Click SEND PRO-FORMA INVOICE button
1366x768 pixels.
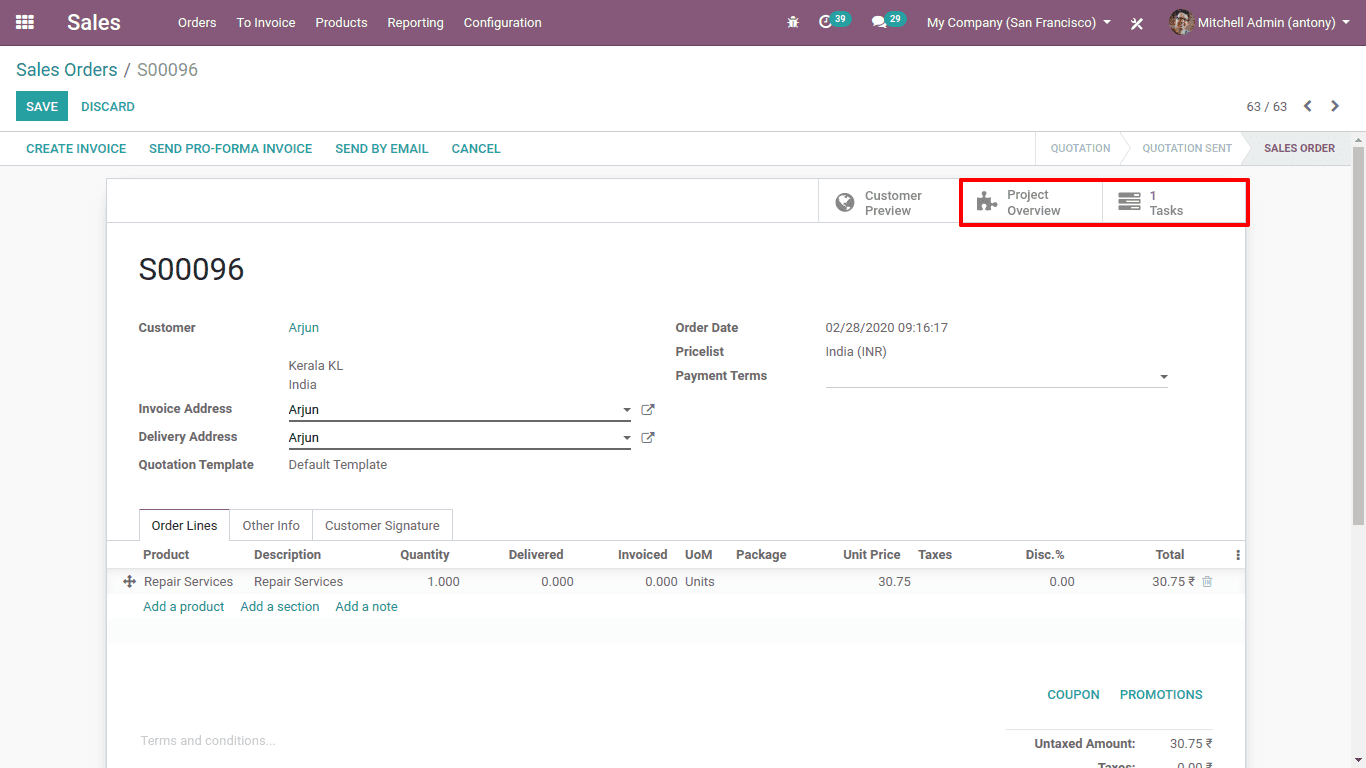tap(231, 148)
